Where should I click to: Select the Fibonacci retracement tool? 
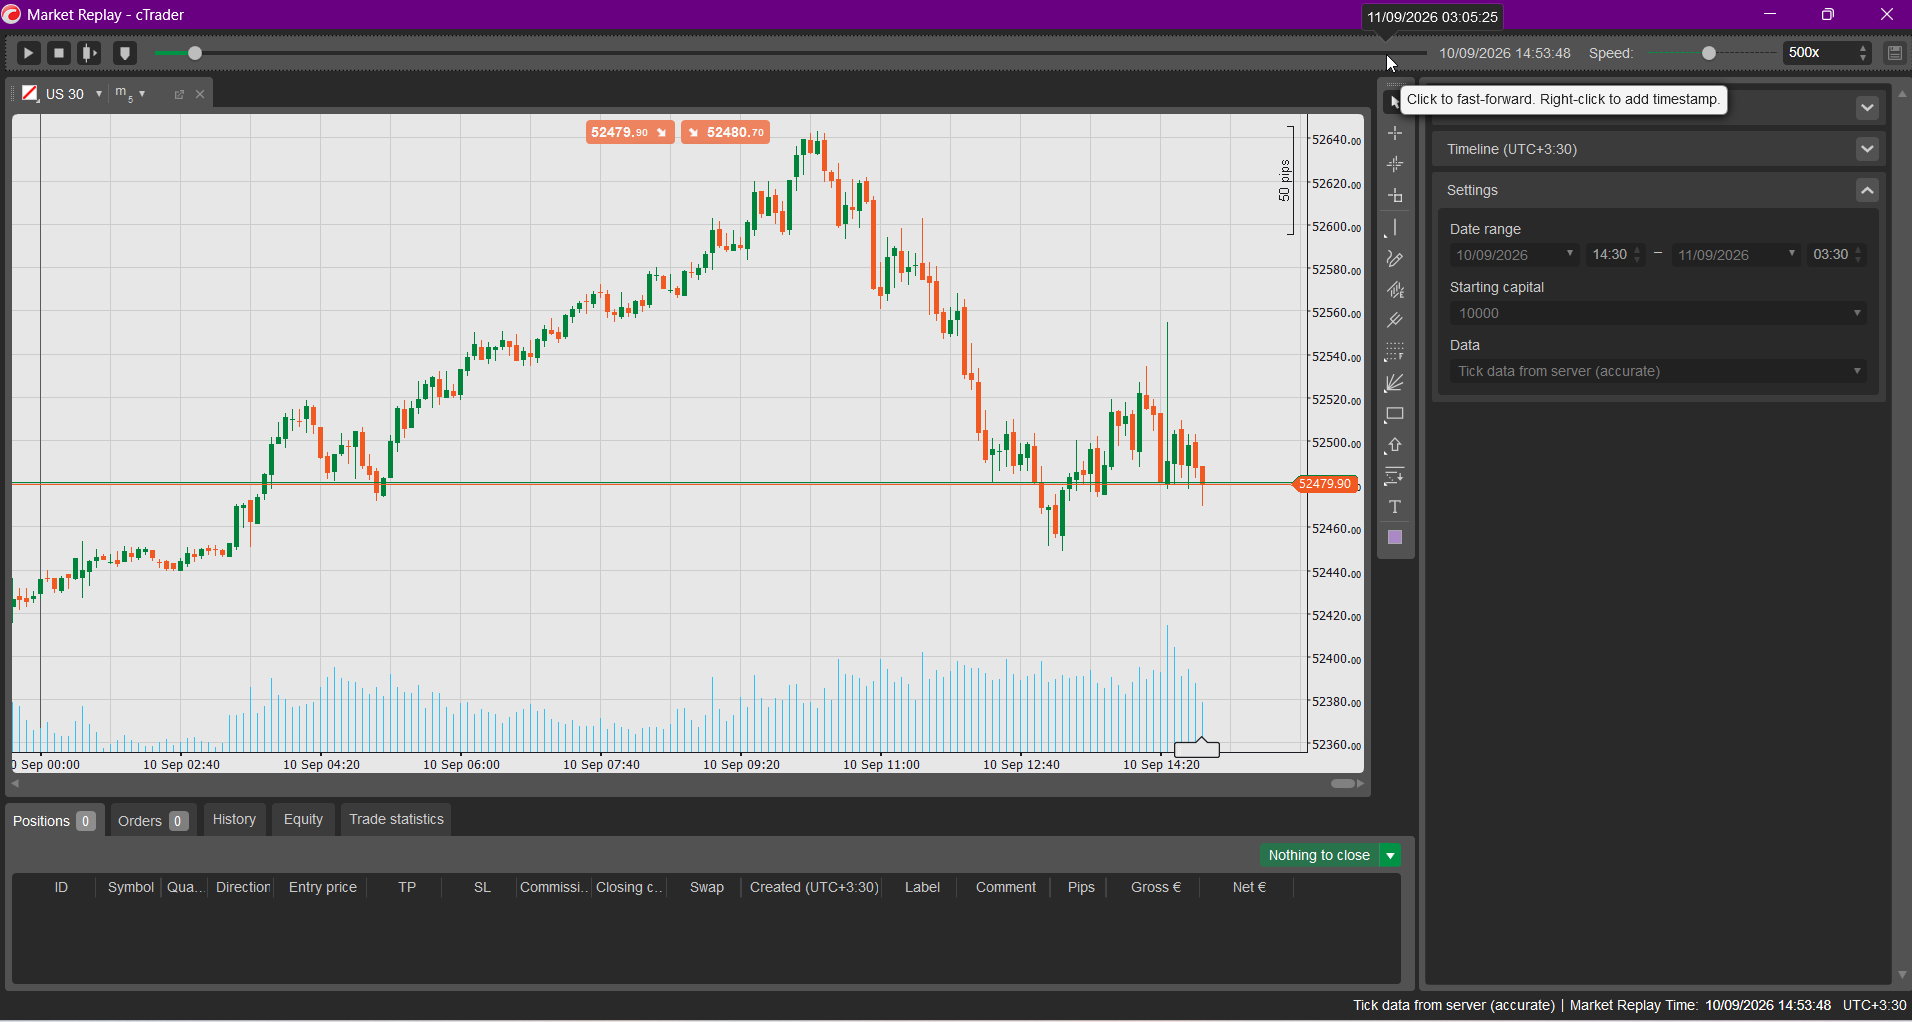[x=1395, y=352]
